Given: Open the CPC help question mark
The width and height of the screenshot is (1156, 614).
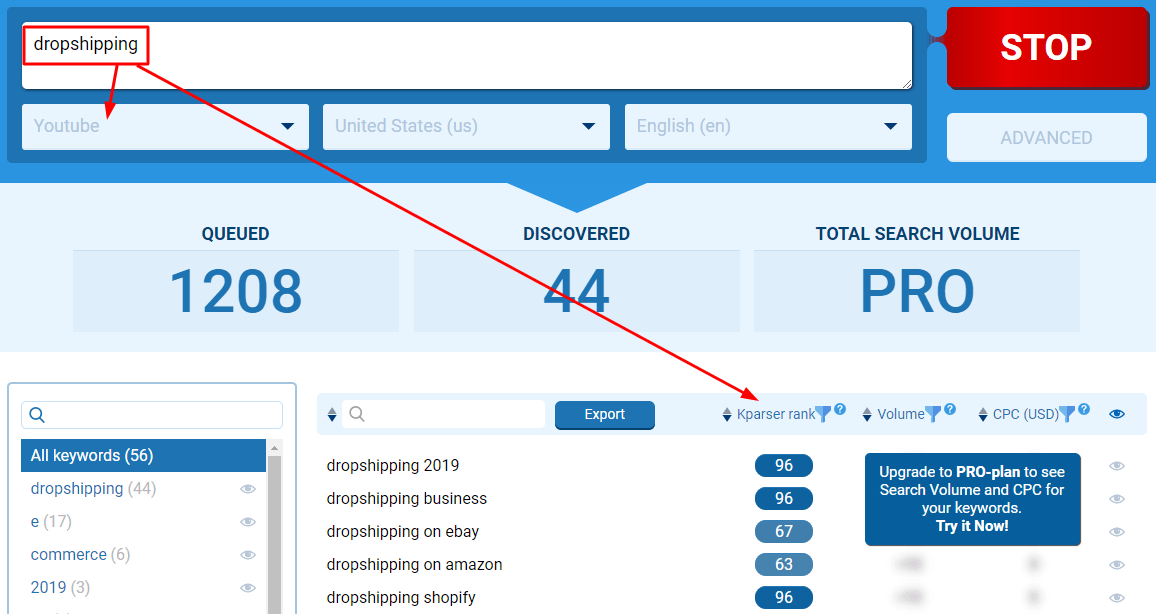Looking at the screenshot, I should click(1084, 409).
